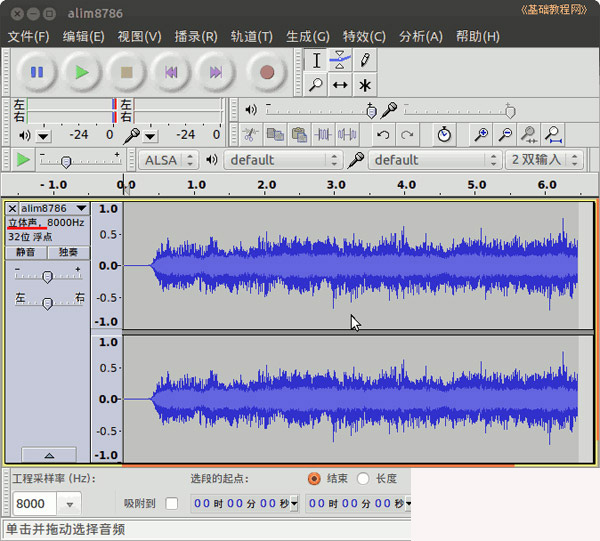
Task: Start recording with the red Record button
Action: (x=267, y=72)
